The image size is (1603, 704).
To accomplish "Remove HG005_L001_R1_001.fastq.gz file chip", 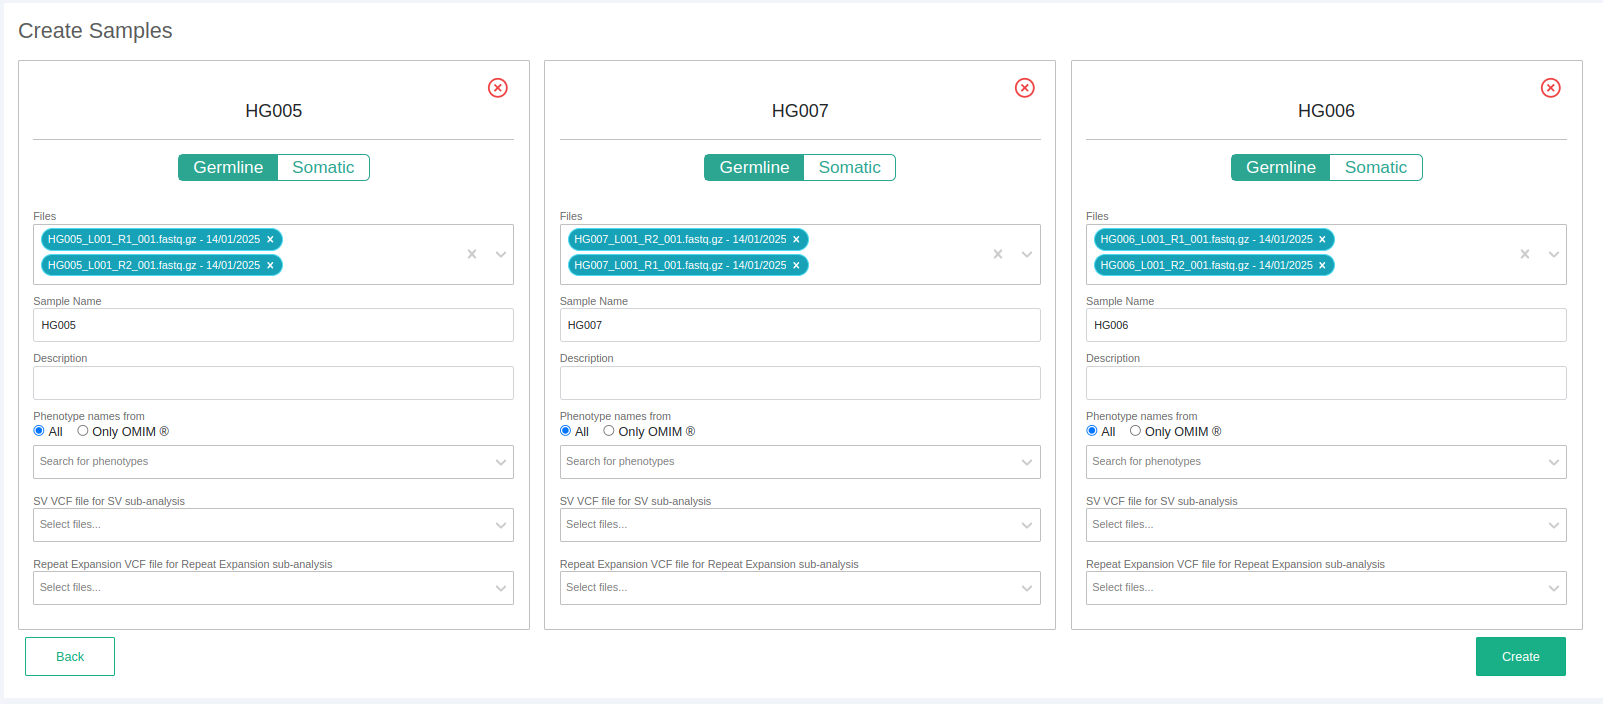I will (270, 240).
